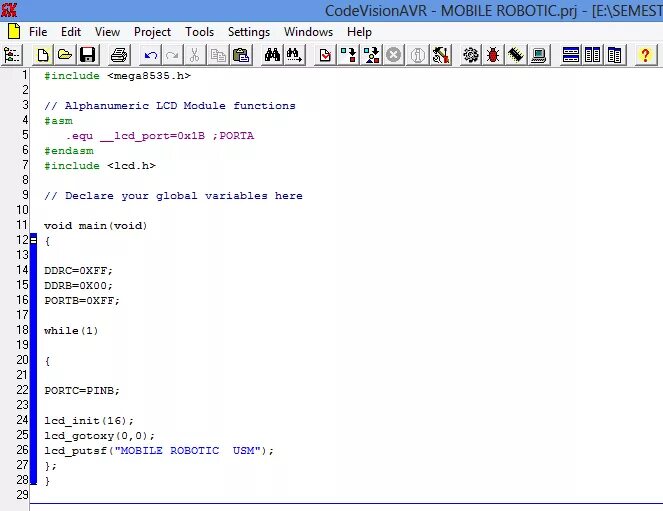This screenshot has height=511, width=663.
Task: Open the Project menu
Action: click(152, 32)
